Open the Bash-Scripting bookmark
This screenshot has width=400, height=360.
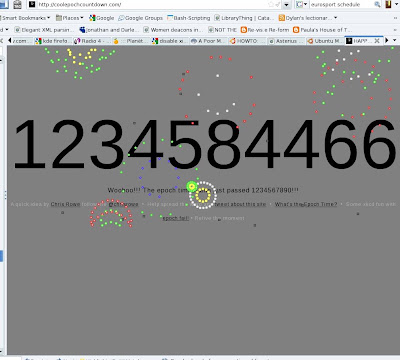point(189,18)
